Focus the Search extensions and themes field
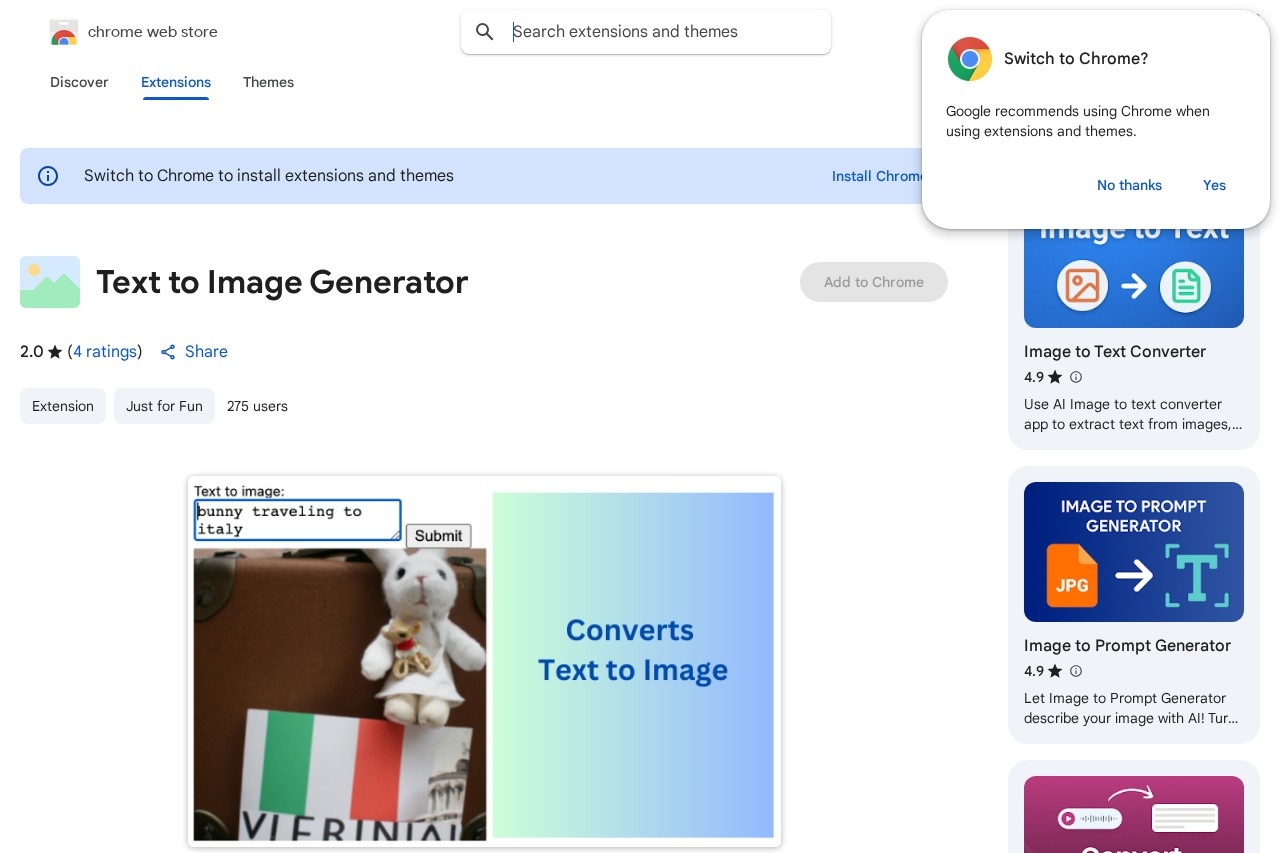This screenshot has height=853, width=1280. tap(660, 32)
